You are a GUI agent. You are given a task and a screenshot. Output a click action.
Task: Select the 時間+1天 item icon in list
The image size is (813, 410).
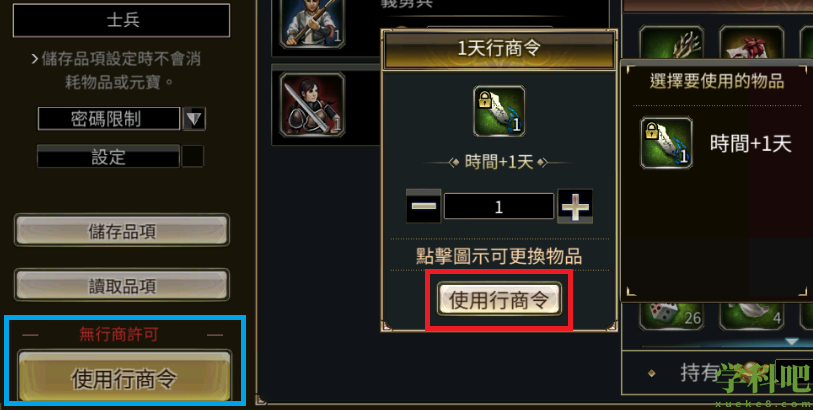pyautogui.click(x=666, y=143)
